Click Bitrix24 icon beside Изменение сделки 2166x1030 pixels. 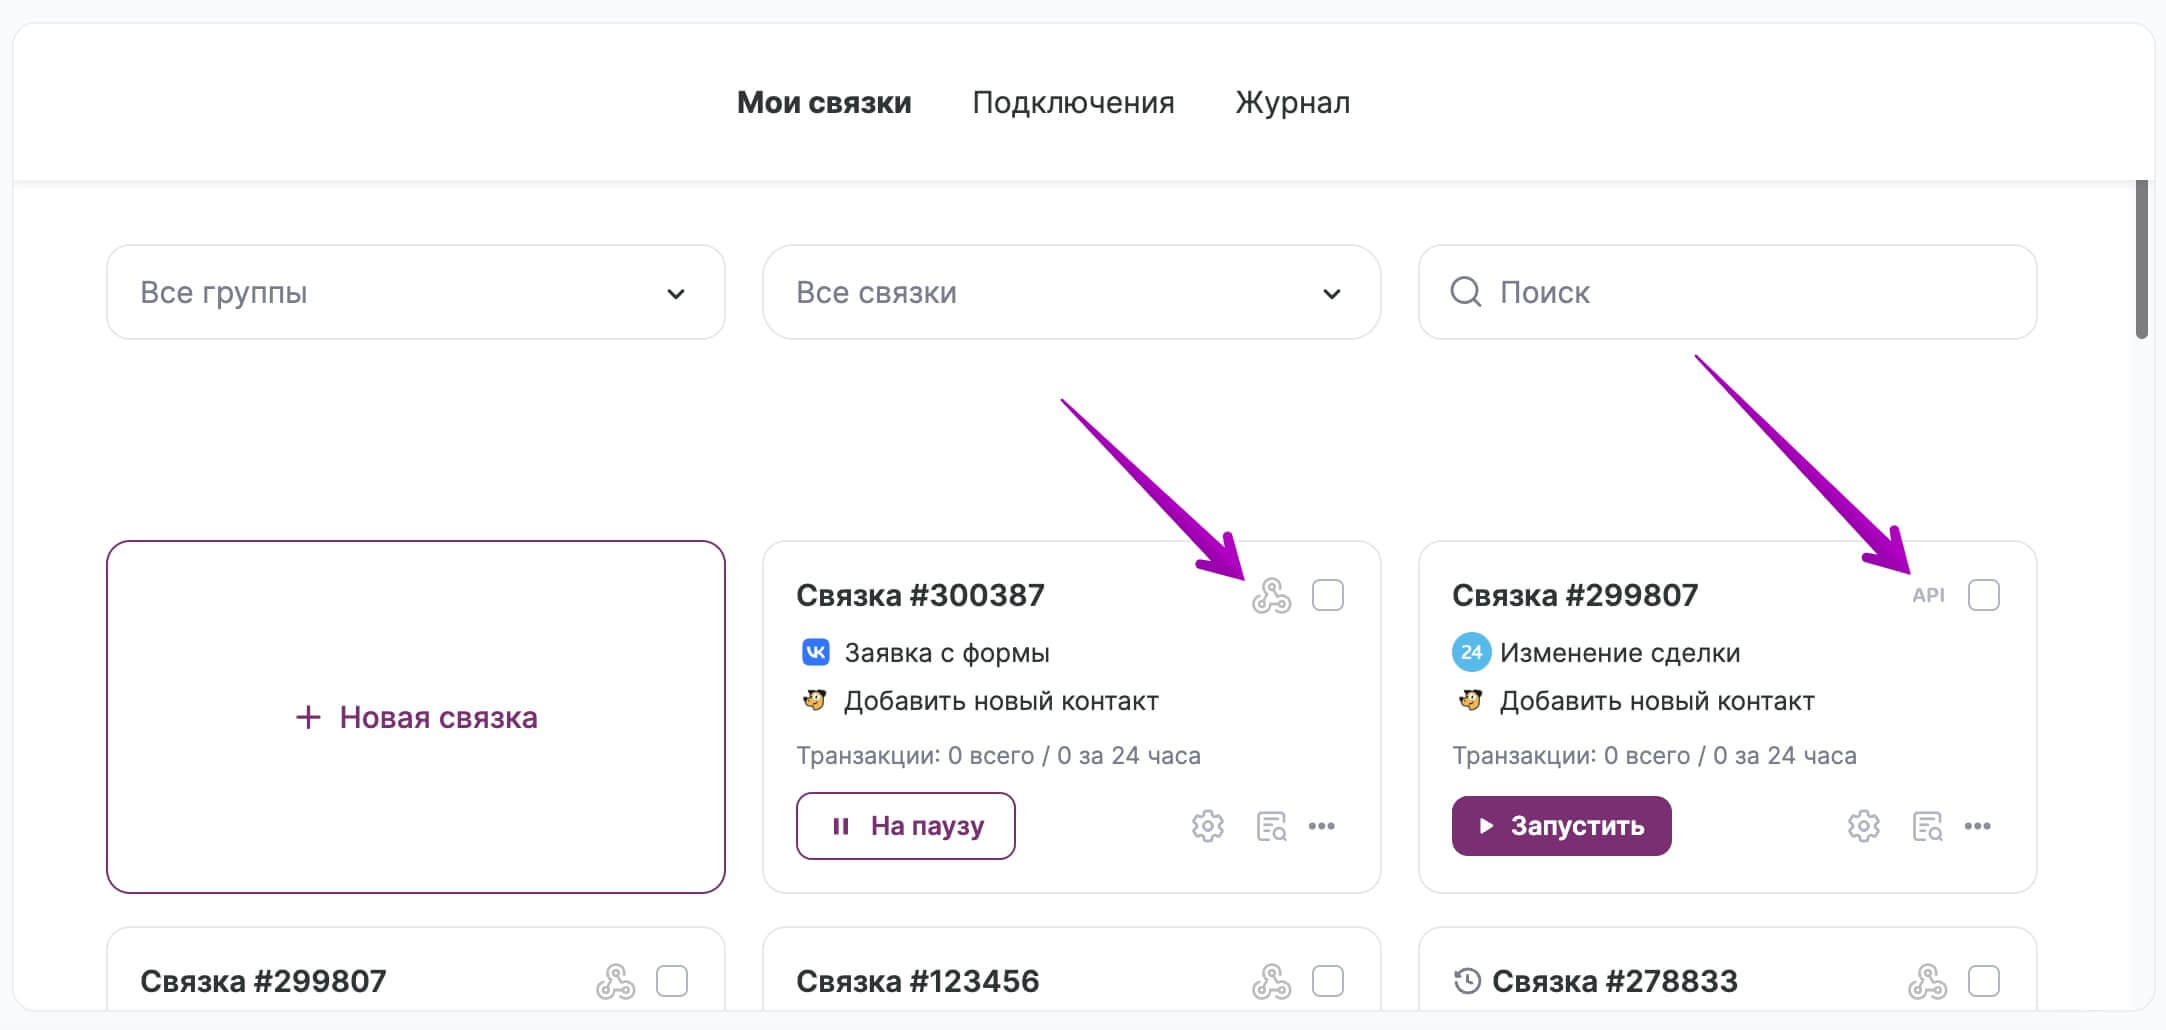pos(1471,652)
